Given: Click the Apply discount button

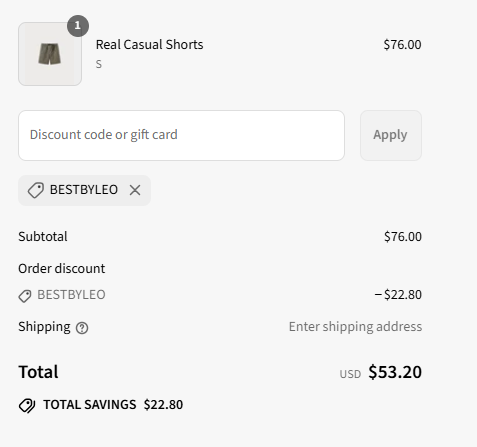Looking at the screenshot, I should coord(391,135).
